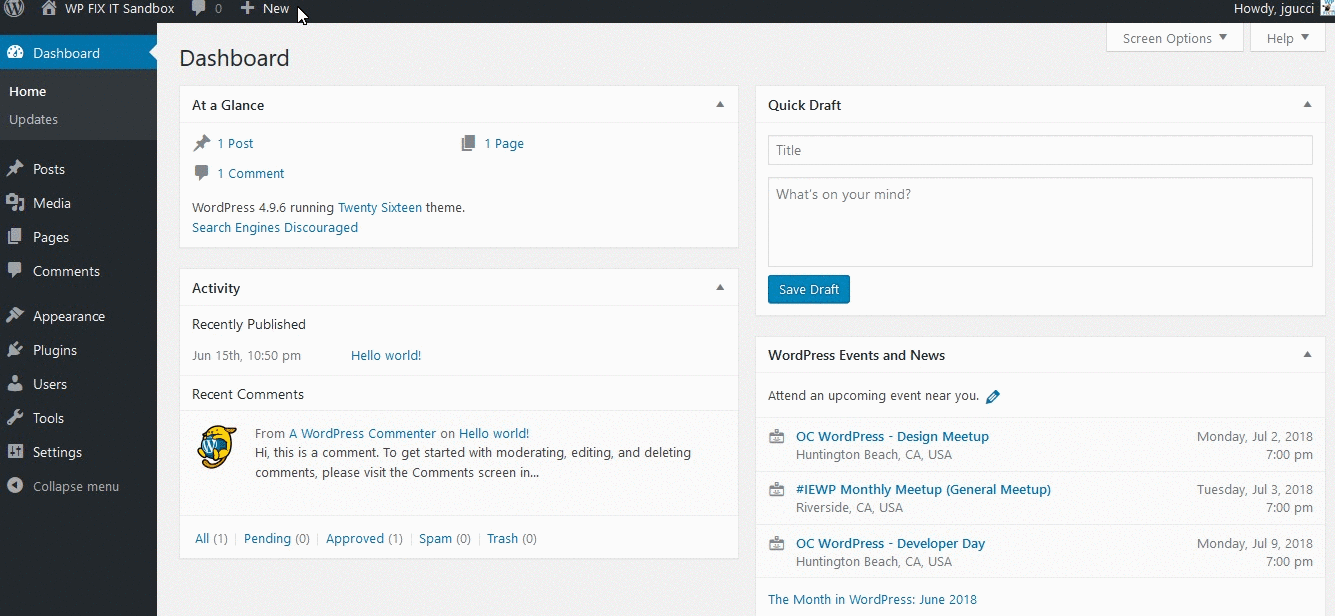Click Search Engines Discouraged link
Viewport: 1335px width, 616px height.
click(x=275, y=228)
